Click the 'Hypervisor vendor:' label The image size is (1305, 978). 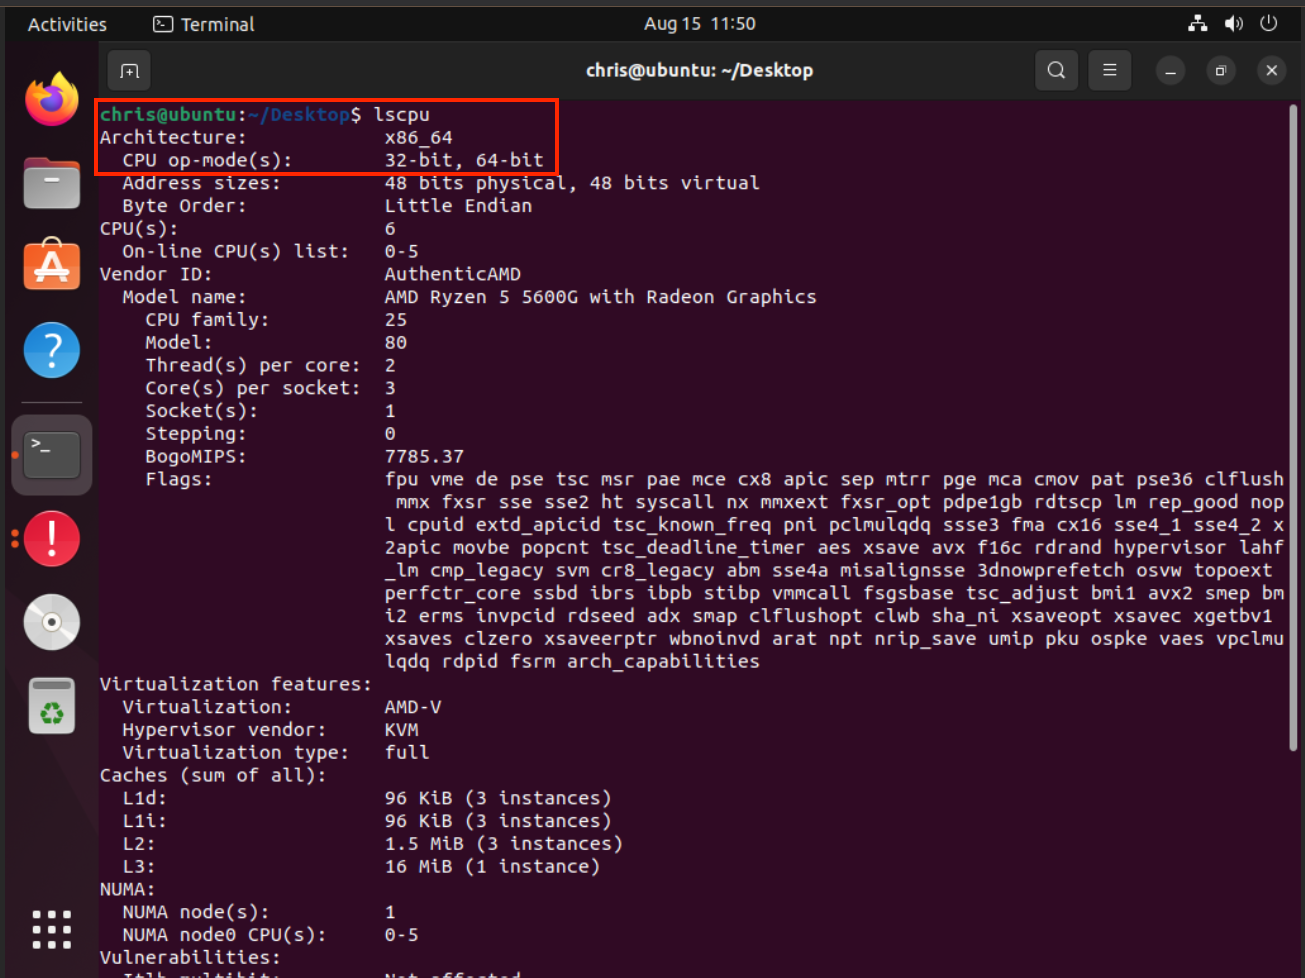click(x=224, y=731)
